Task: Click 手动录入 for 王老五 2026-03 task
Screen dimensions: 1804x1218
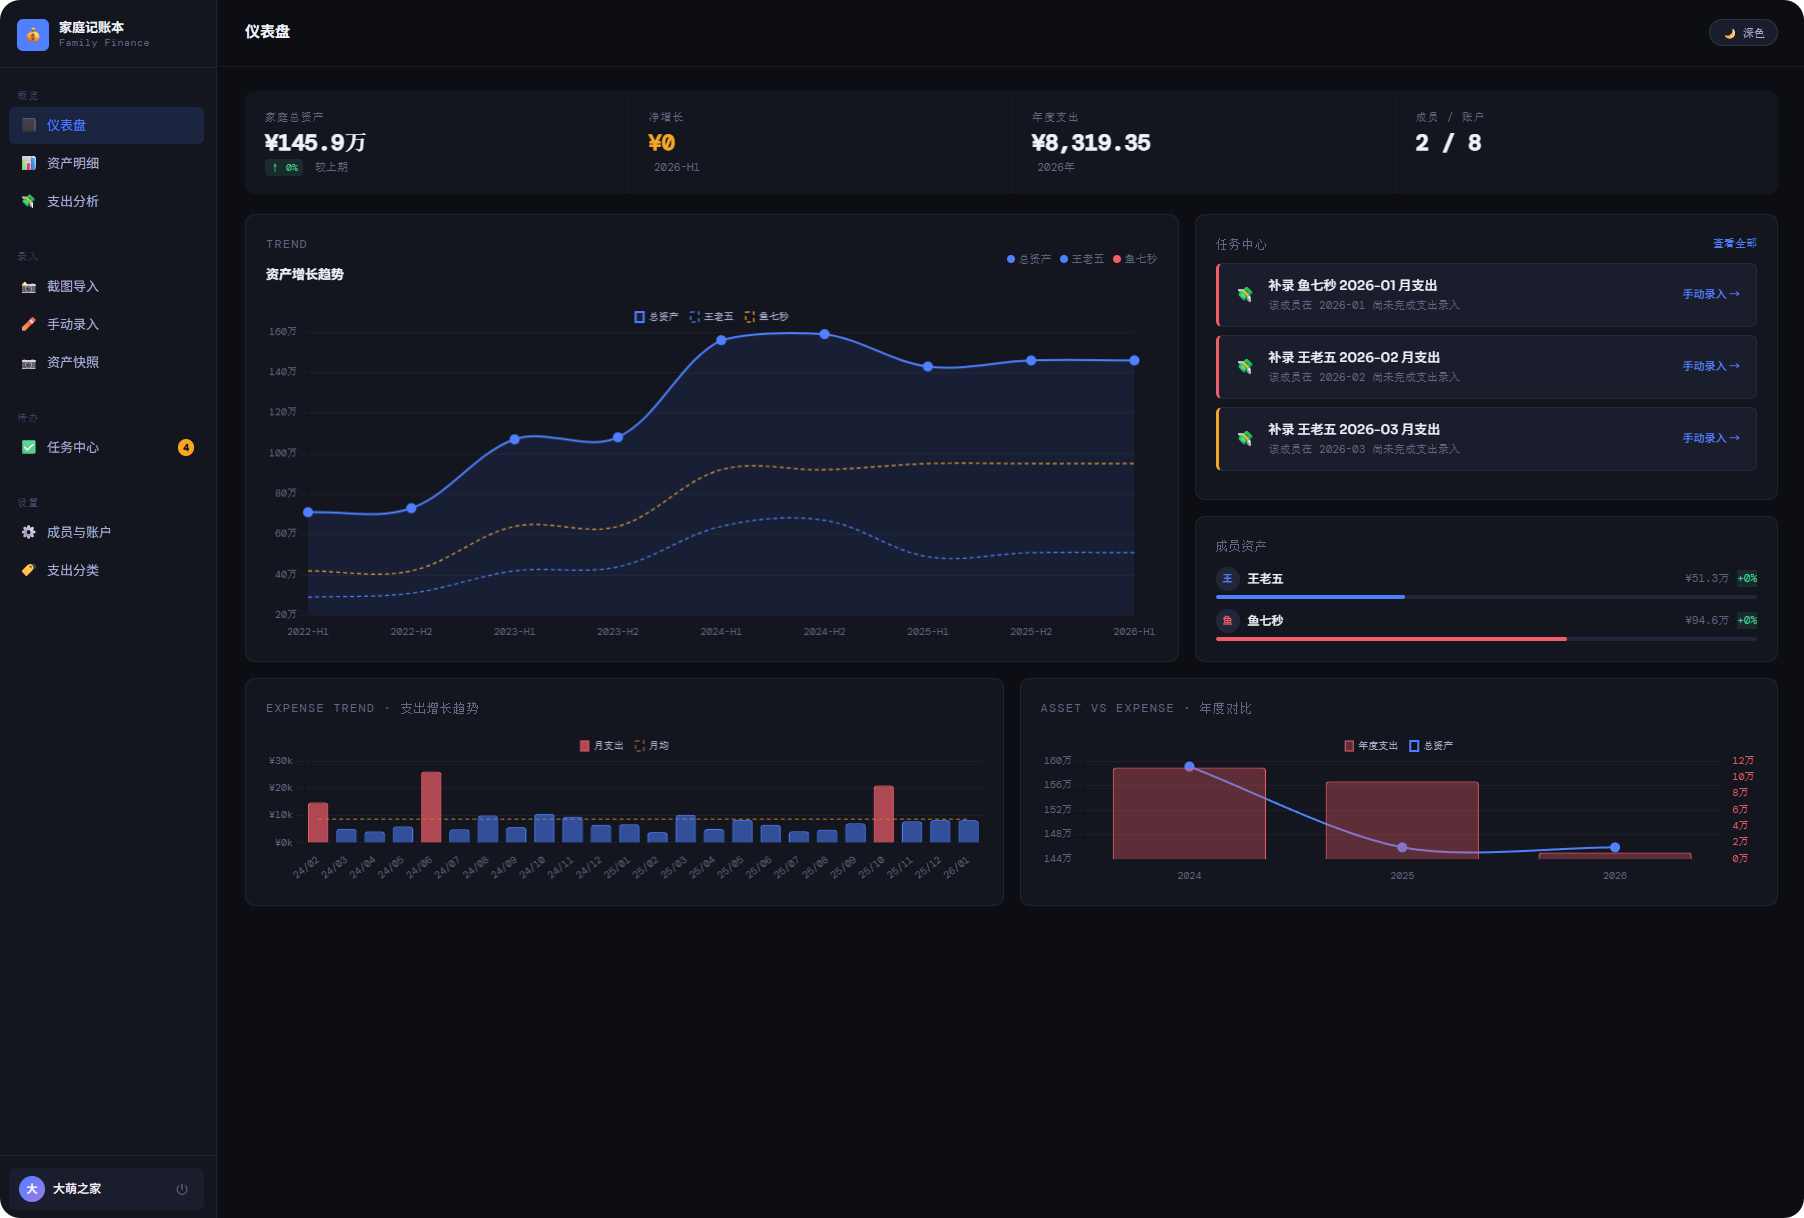Action: [1710, 438]
